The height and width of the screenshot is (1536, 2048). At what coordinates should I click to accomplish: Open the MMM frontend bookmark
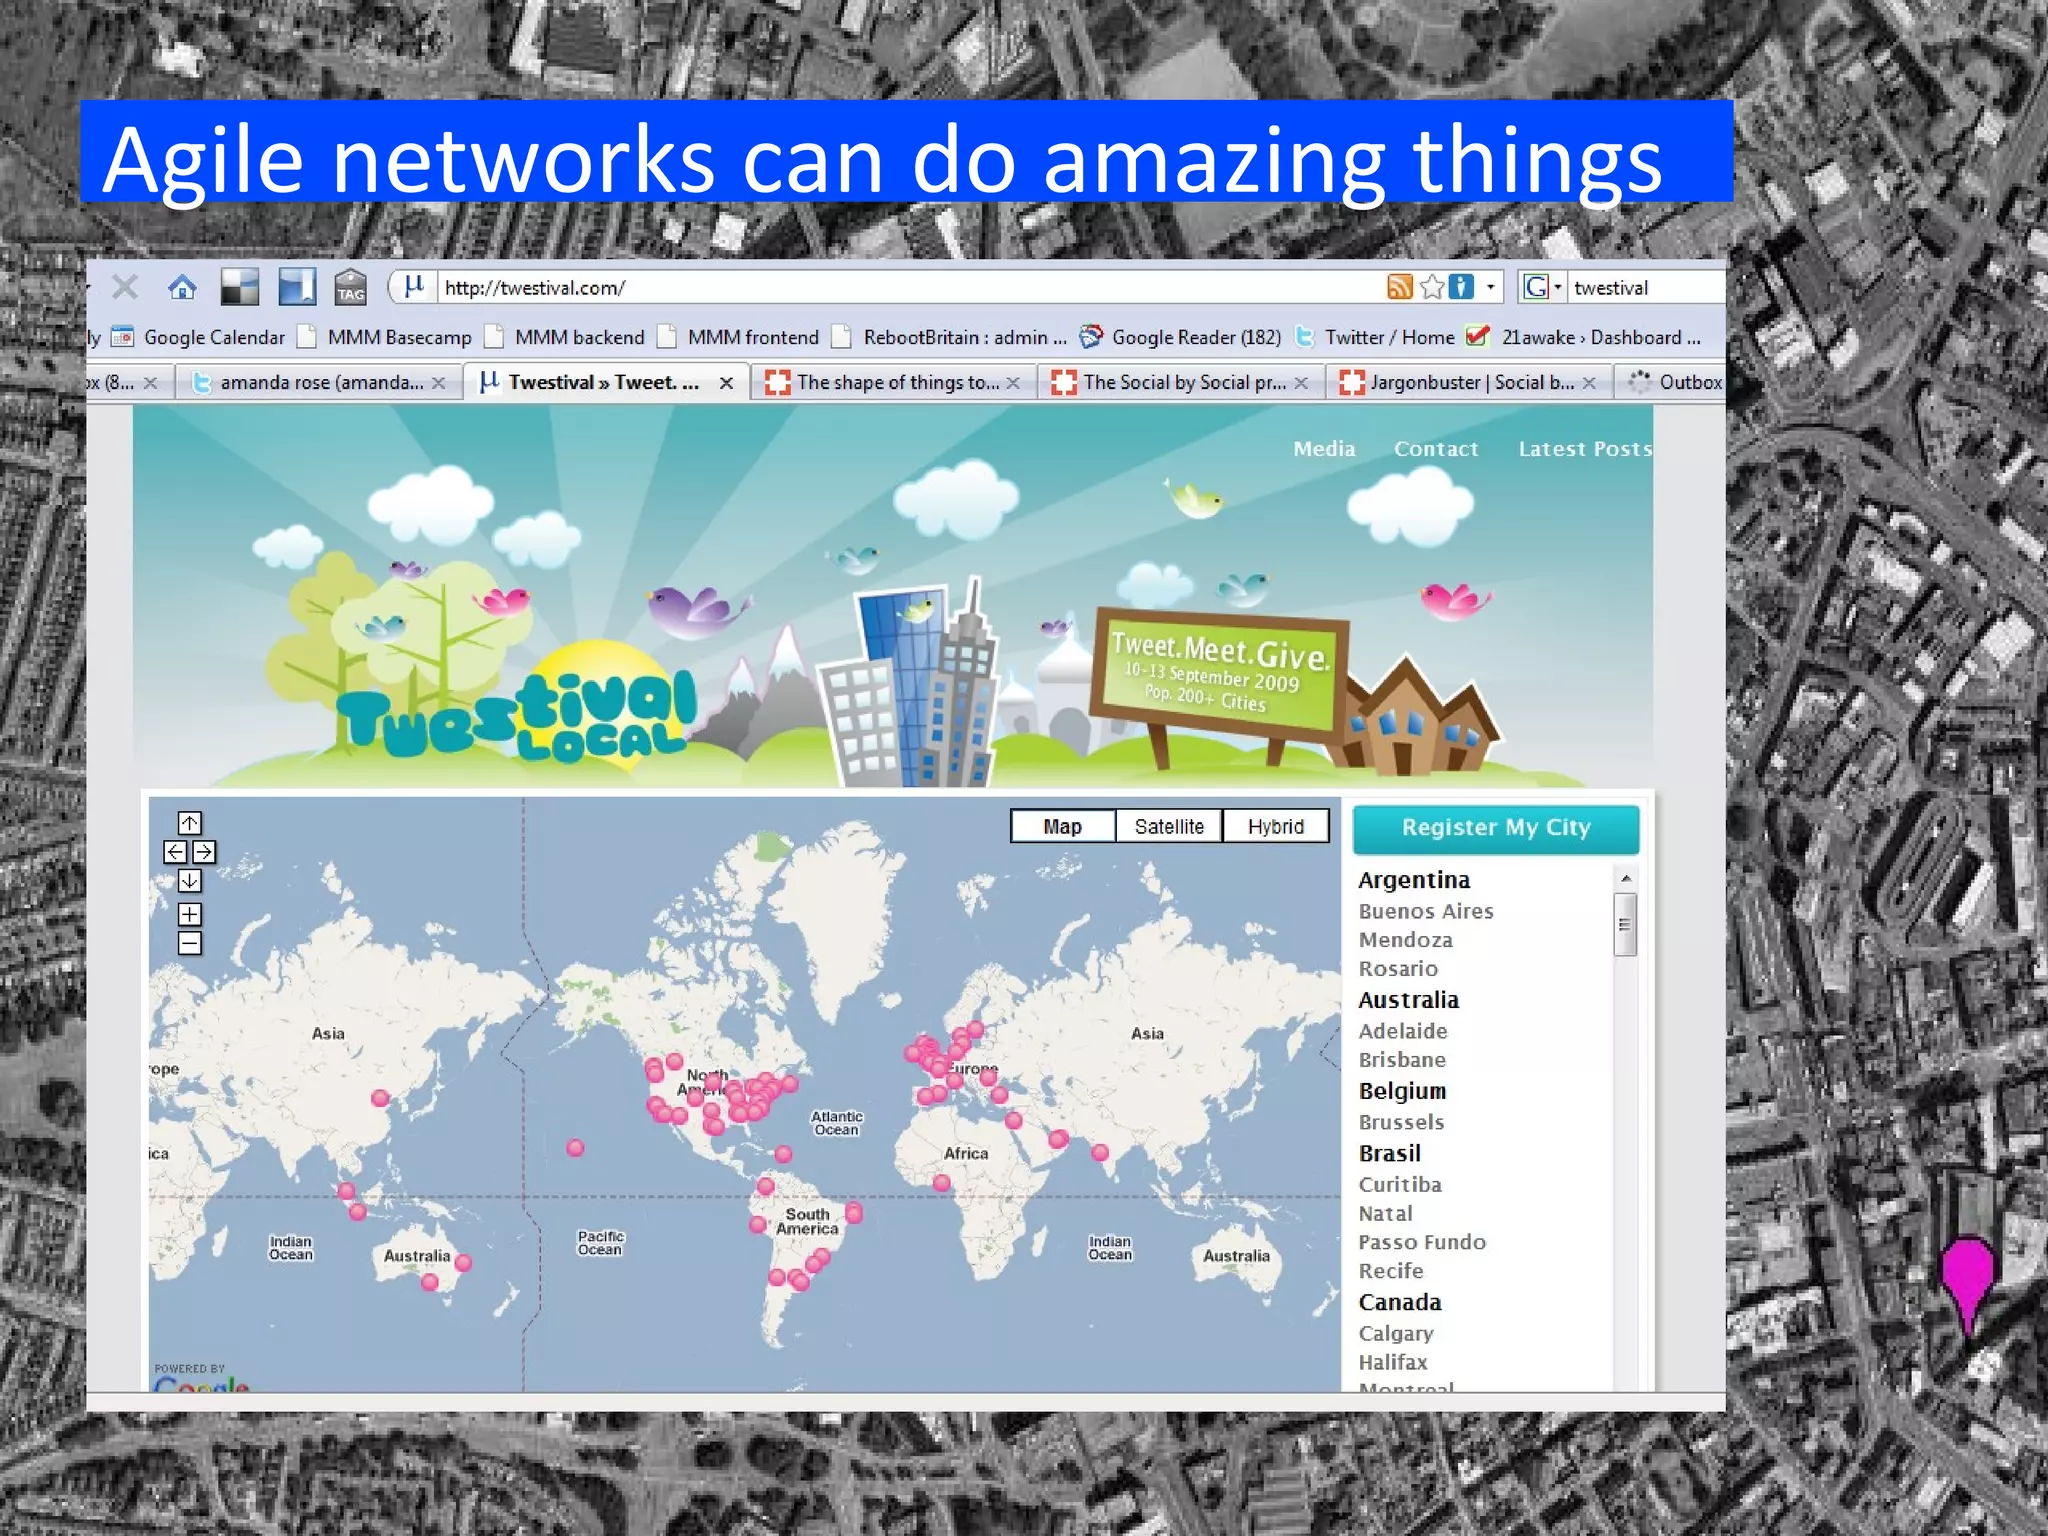click(x=738, y=337)
